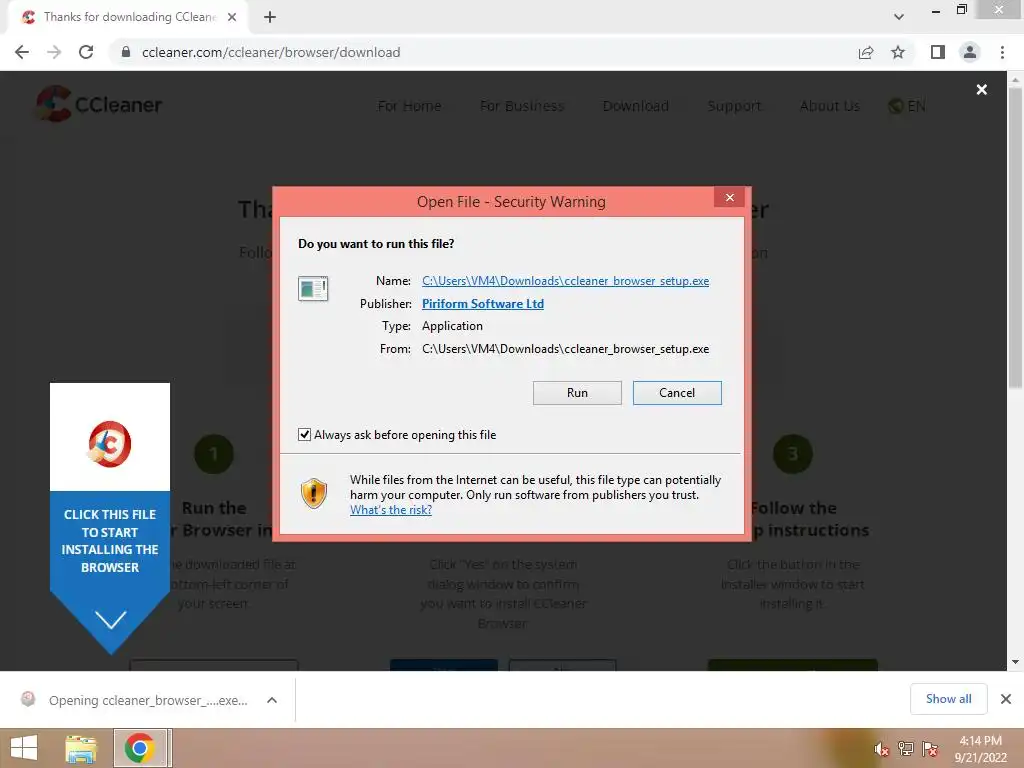Screen dimensions: 1024x768
Task: Click the browser forward arrow
Action: tap(54, 52)
